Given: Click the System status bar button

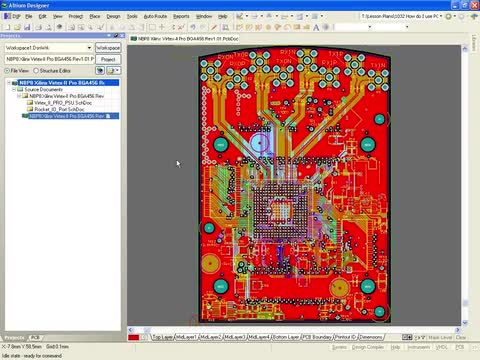Looking at the screenshot, I should [339, 347].
